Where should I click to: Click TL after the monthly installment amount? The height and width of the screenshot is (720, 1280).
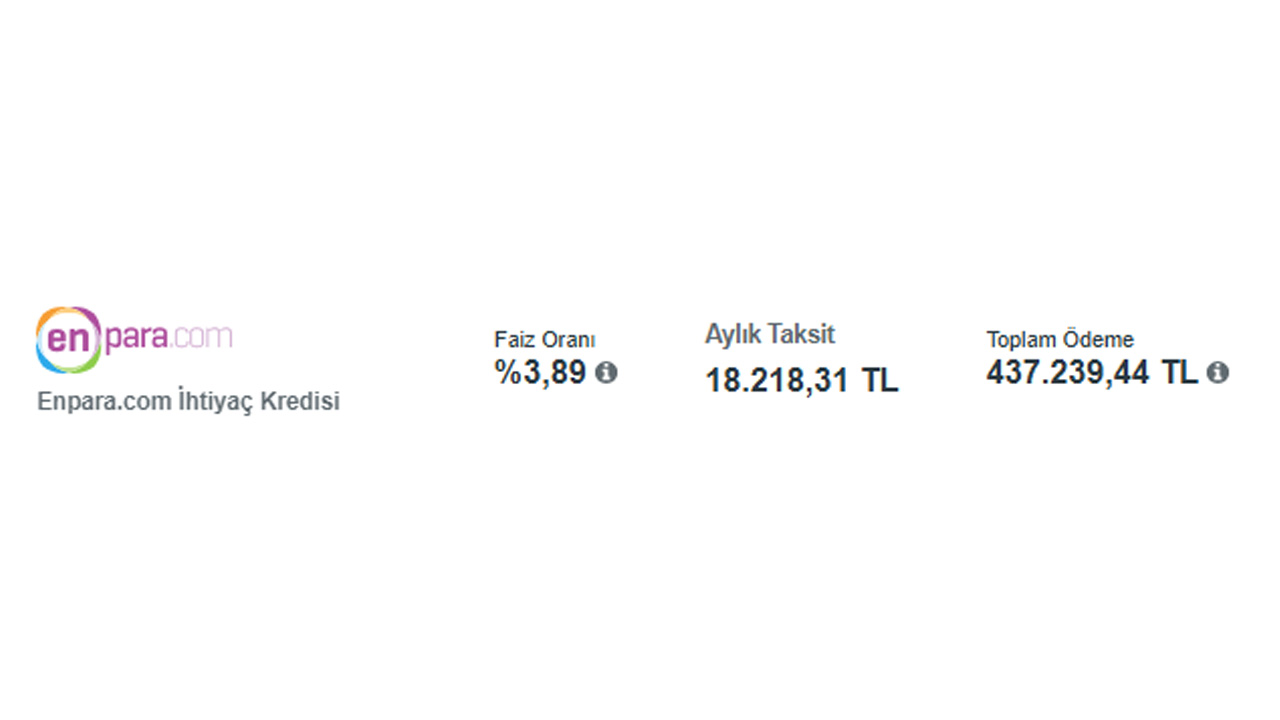880,380
